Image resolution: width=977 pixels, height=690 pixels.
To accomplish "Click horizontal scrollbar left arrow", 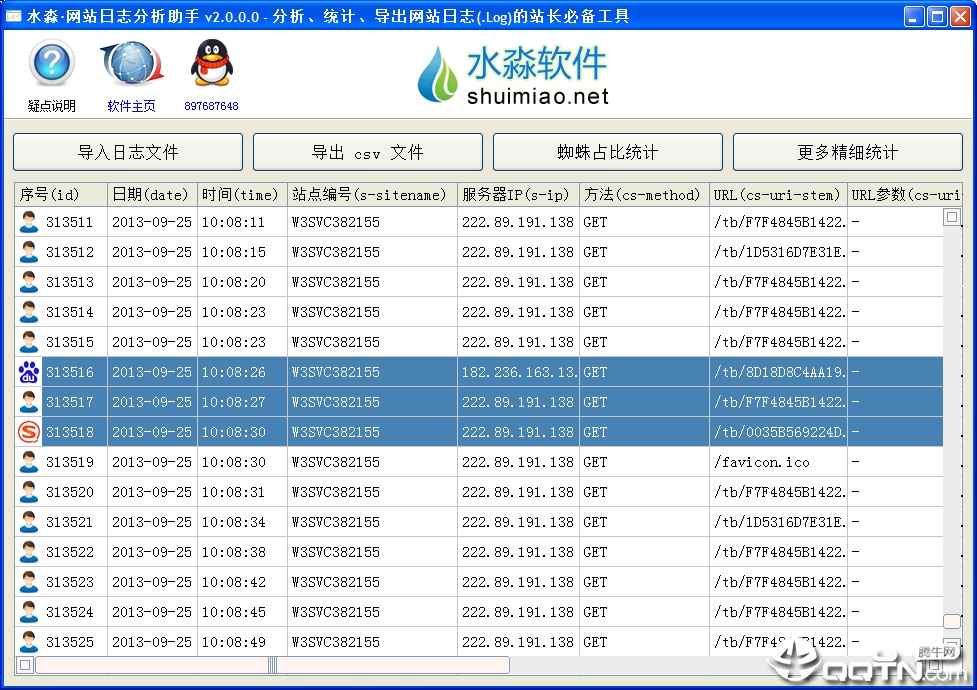I will tap(25, 665).
